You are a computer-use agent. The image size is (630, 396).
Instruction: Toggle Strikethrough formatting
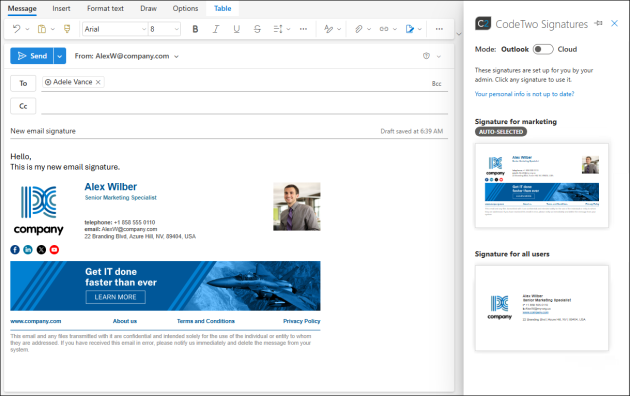pyautogui.click(x=257, y=29)
